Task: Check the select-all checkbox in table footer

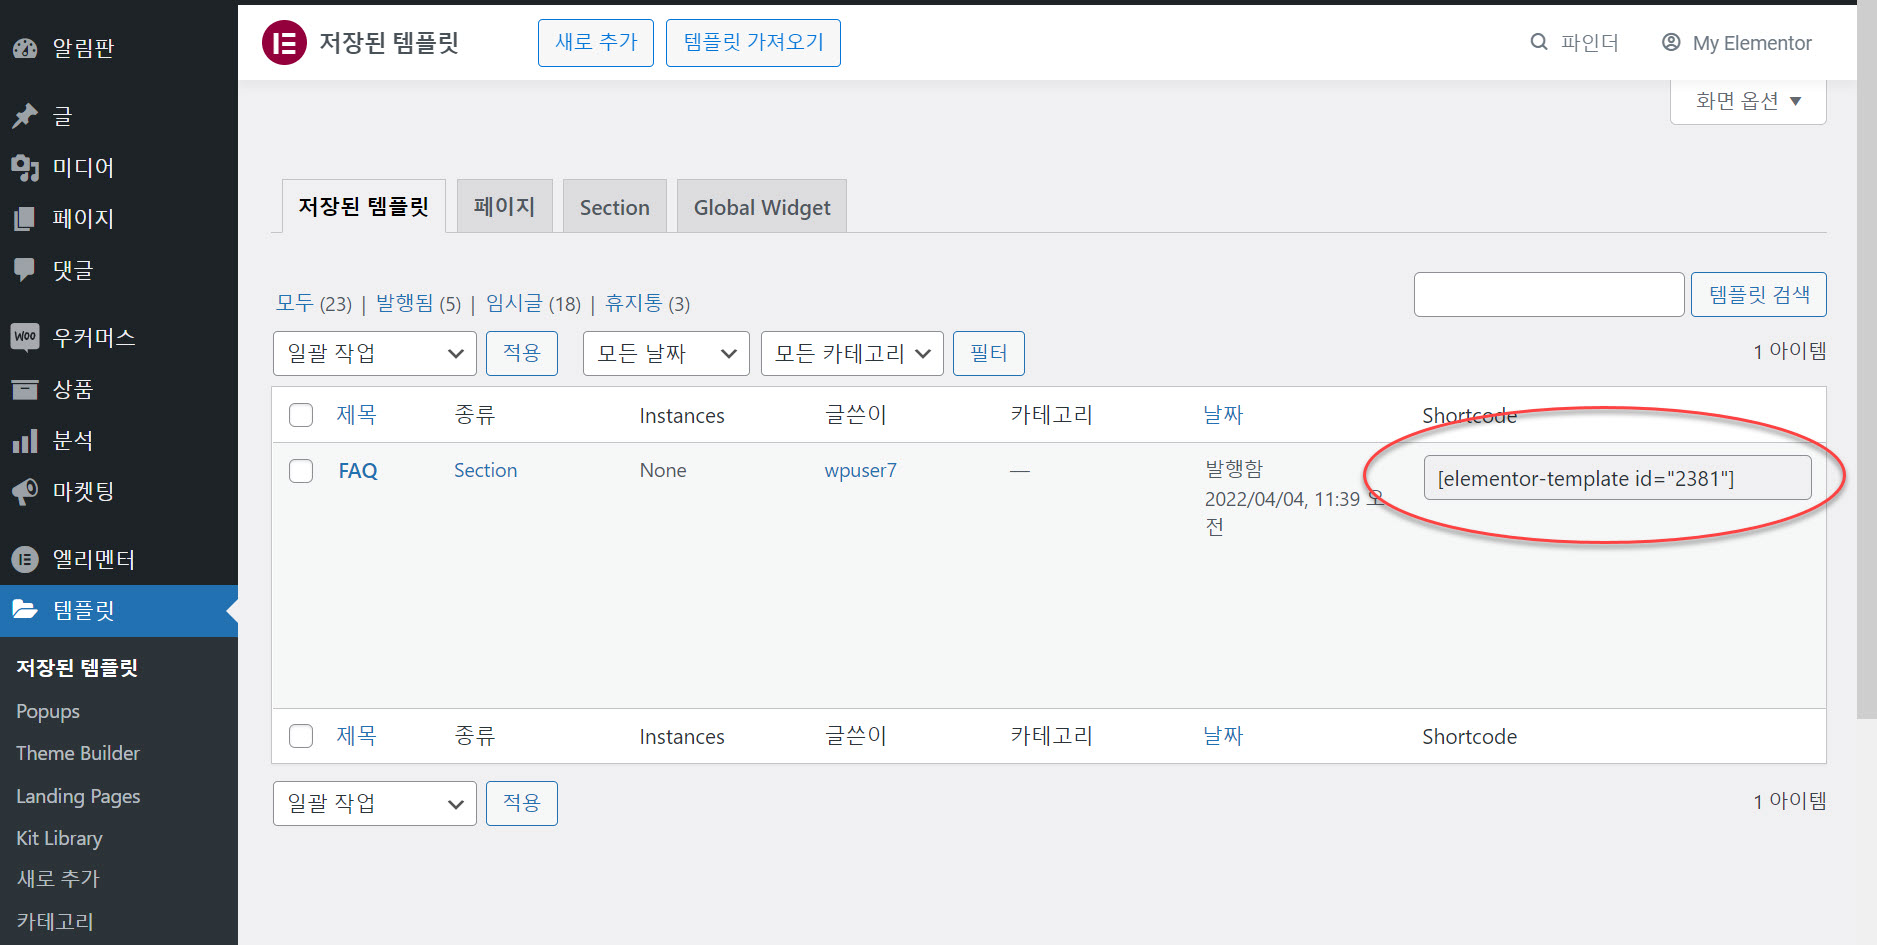Action: [x=301, y=735]
